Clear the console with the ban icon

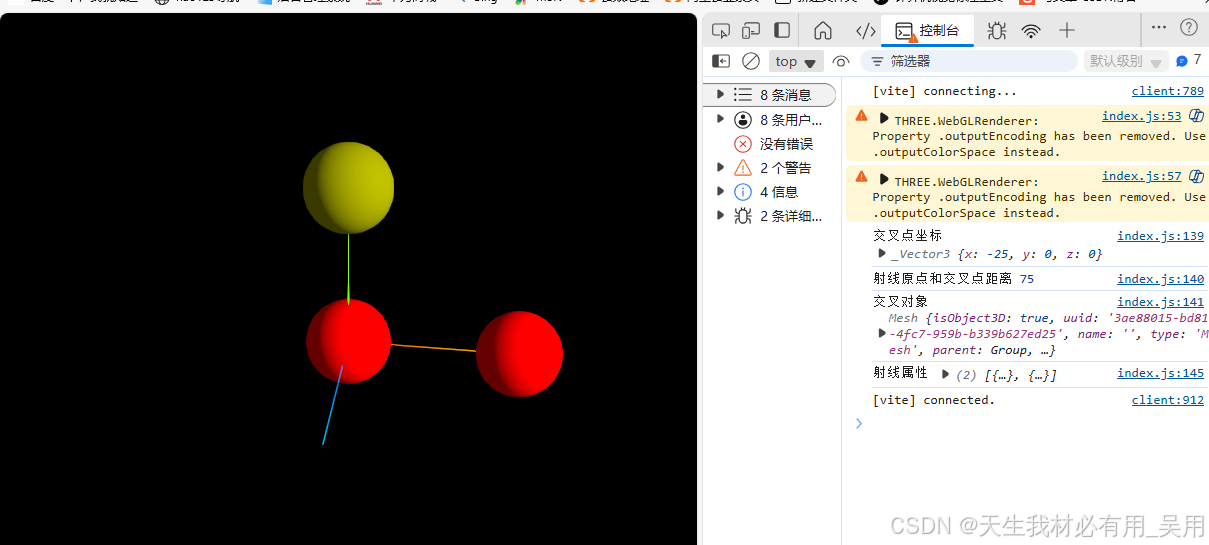(751, 61)
